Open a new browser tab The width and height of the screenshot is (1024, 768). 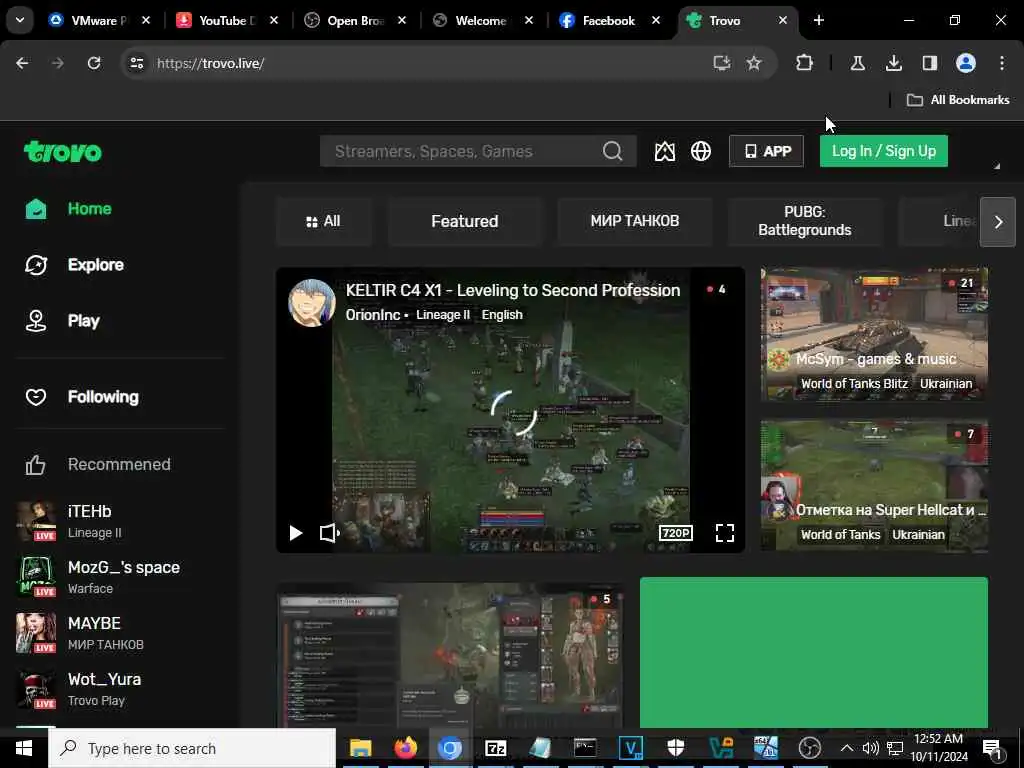(819, 21)
